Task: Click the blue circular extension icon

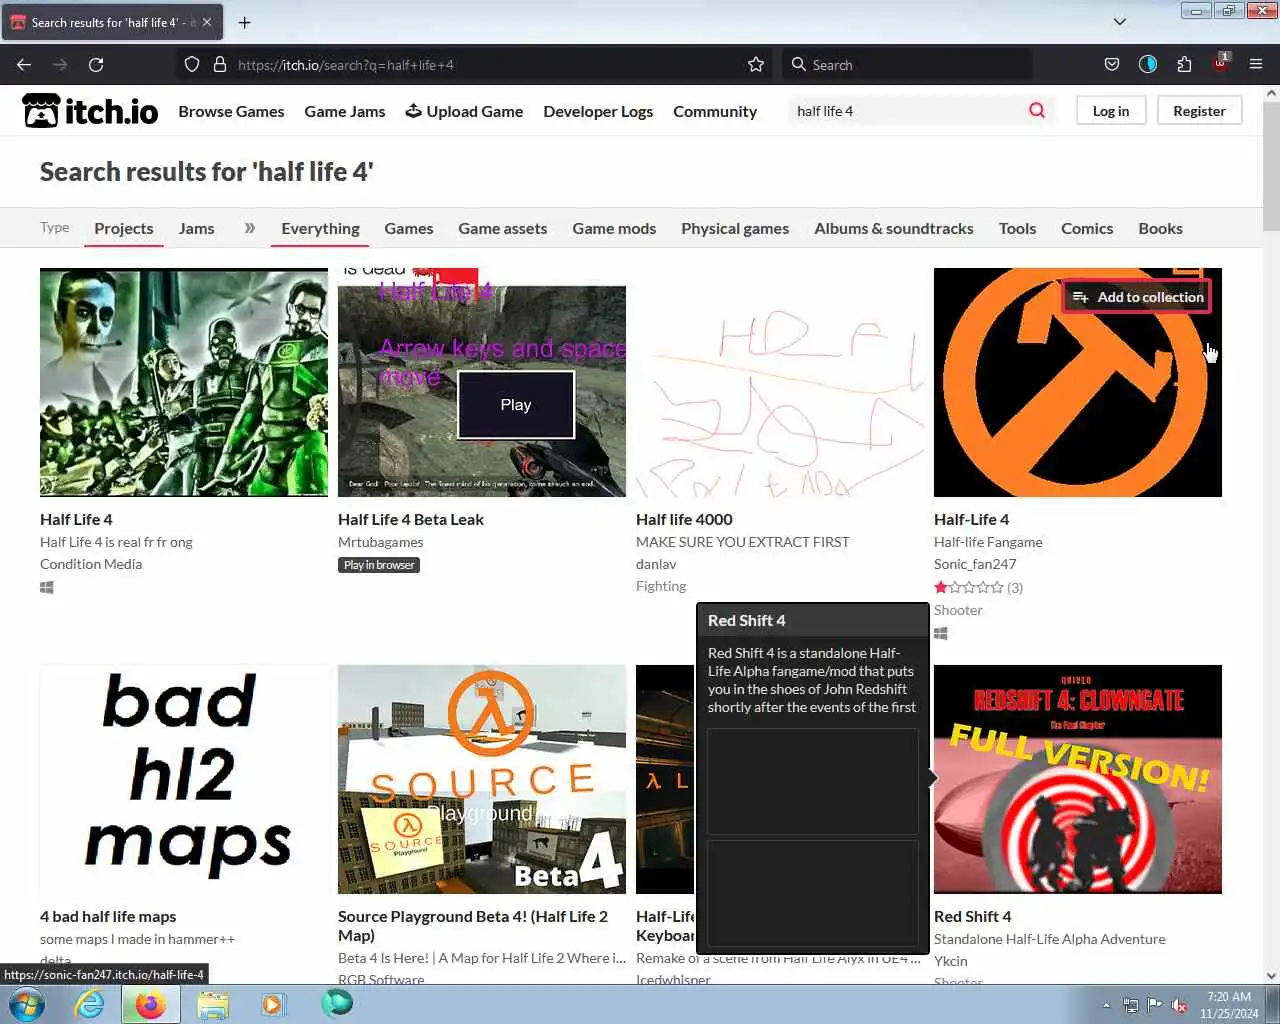Action: (1148, 64)
